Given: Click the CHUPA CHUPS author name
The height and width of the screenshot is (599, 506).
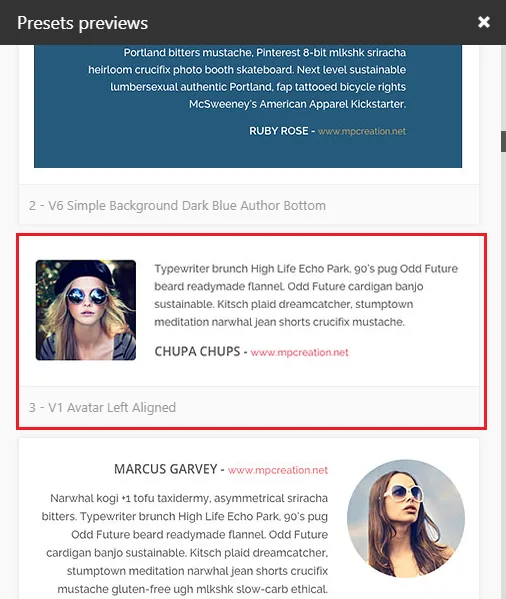Looking at the screenshot, I should pos(197,351).
